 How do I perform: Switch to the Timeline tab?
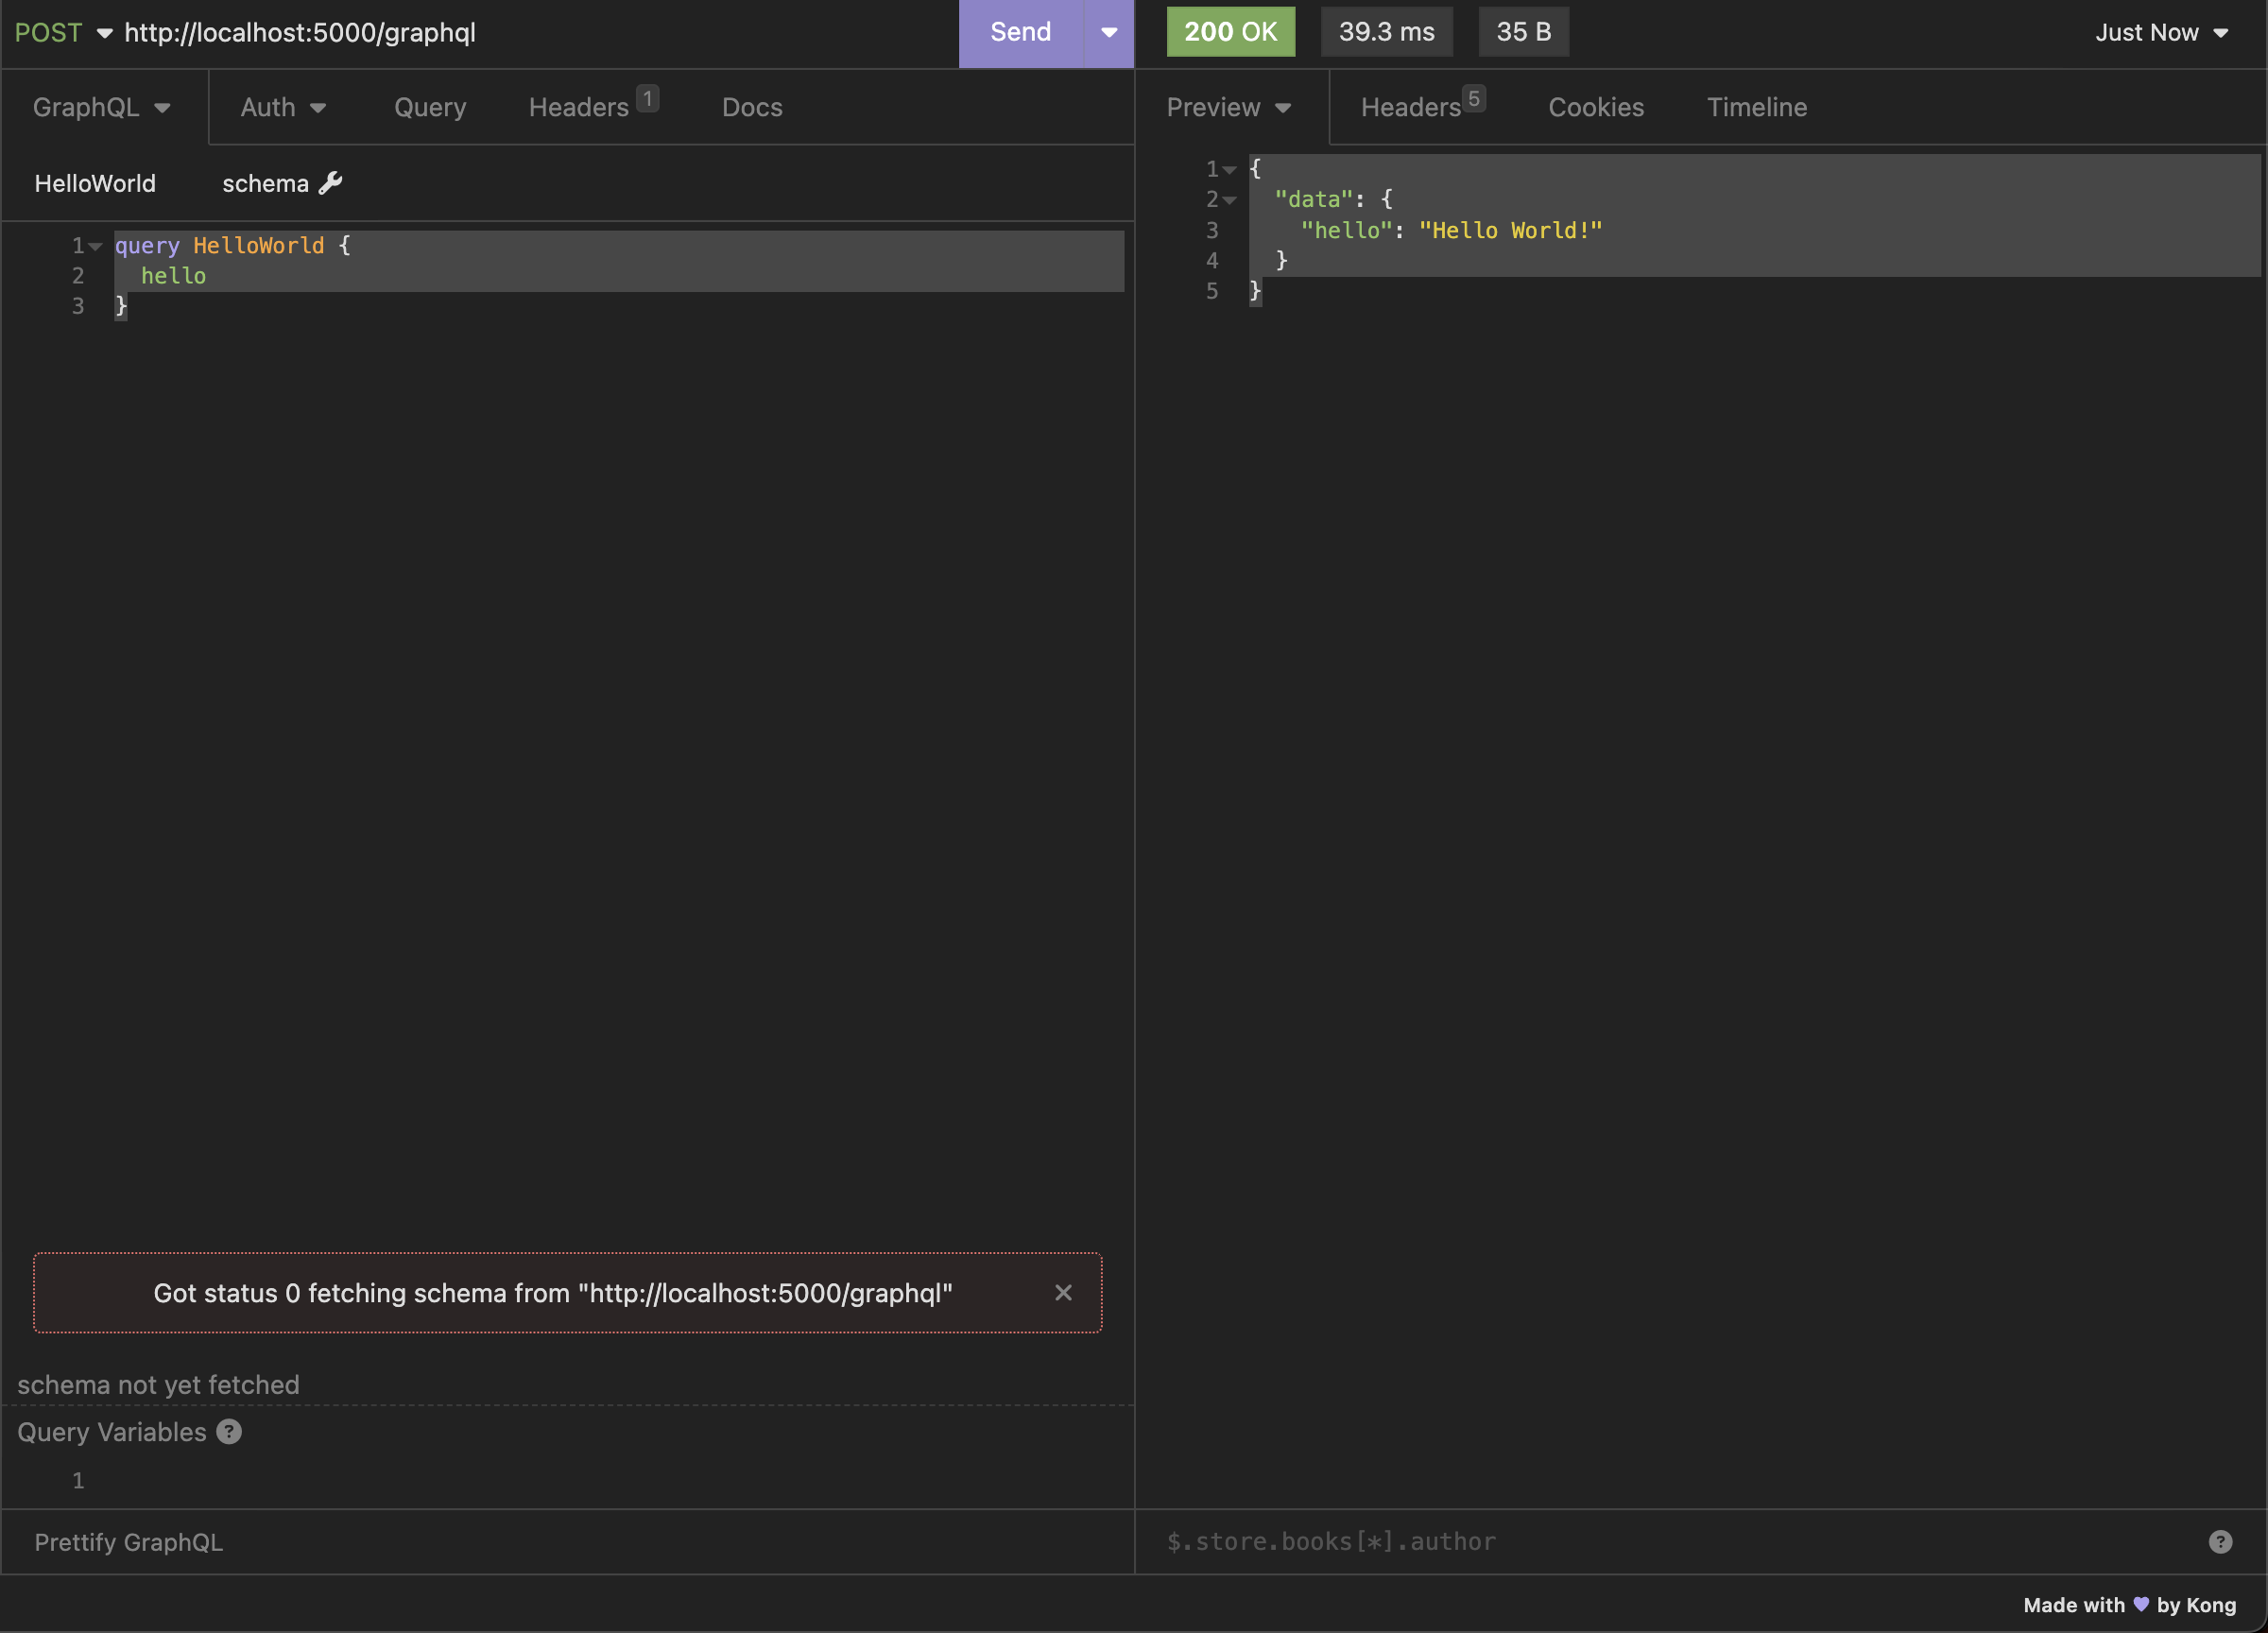(1756, 107)
